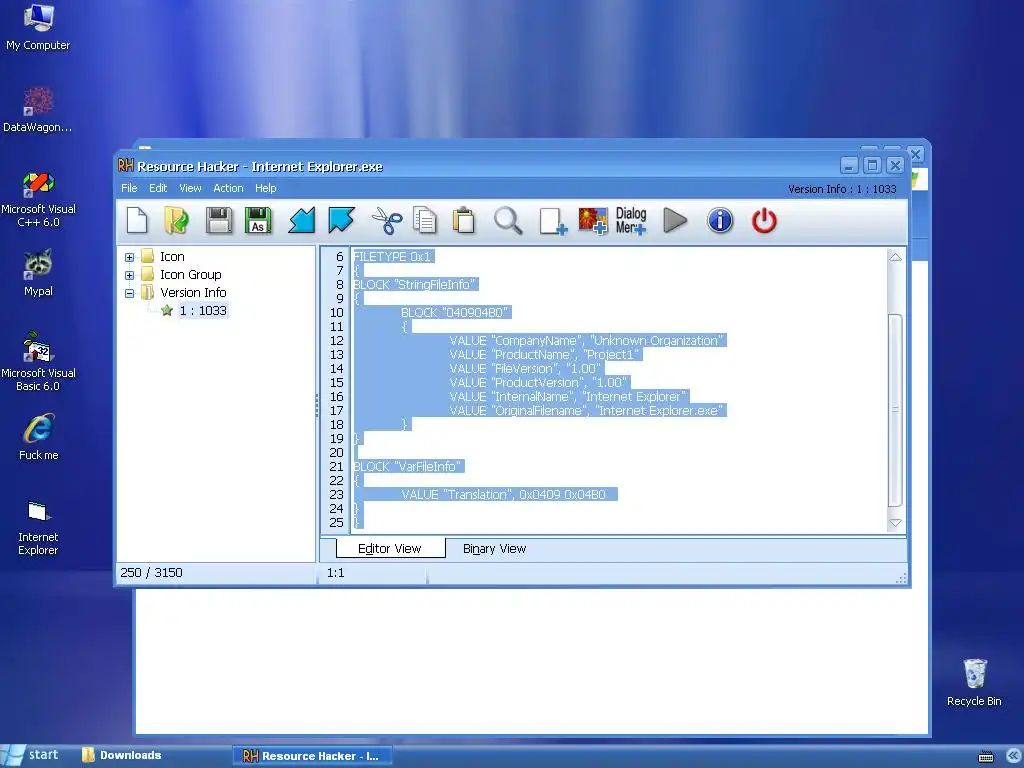Image resolution: width=1024 pixels, height=768 pixels.
Task: Copy selection with the copy pages icon
Action: coord(425,220)
